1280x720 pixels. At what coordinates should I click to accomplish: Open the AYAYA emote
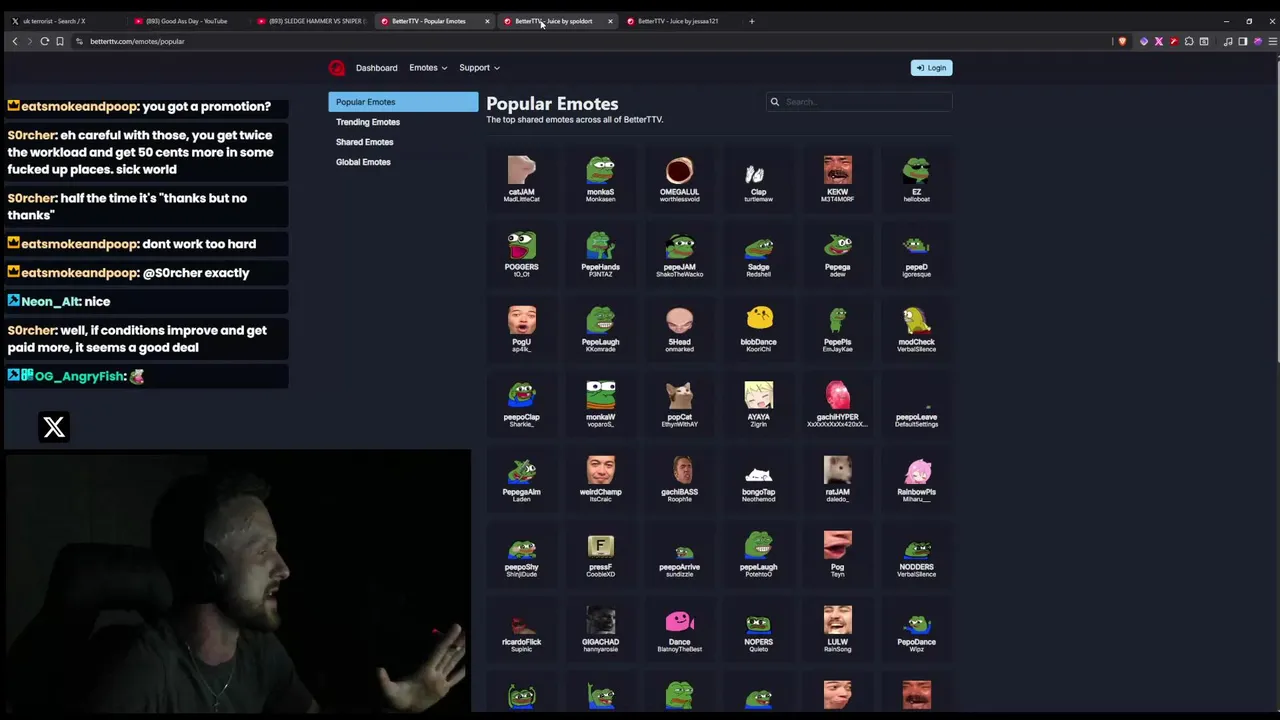758,404
